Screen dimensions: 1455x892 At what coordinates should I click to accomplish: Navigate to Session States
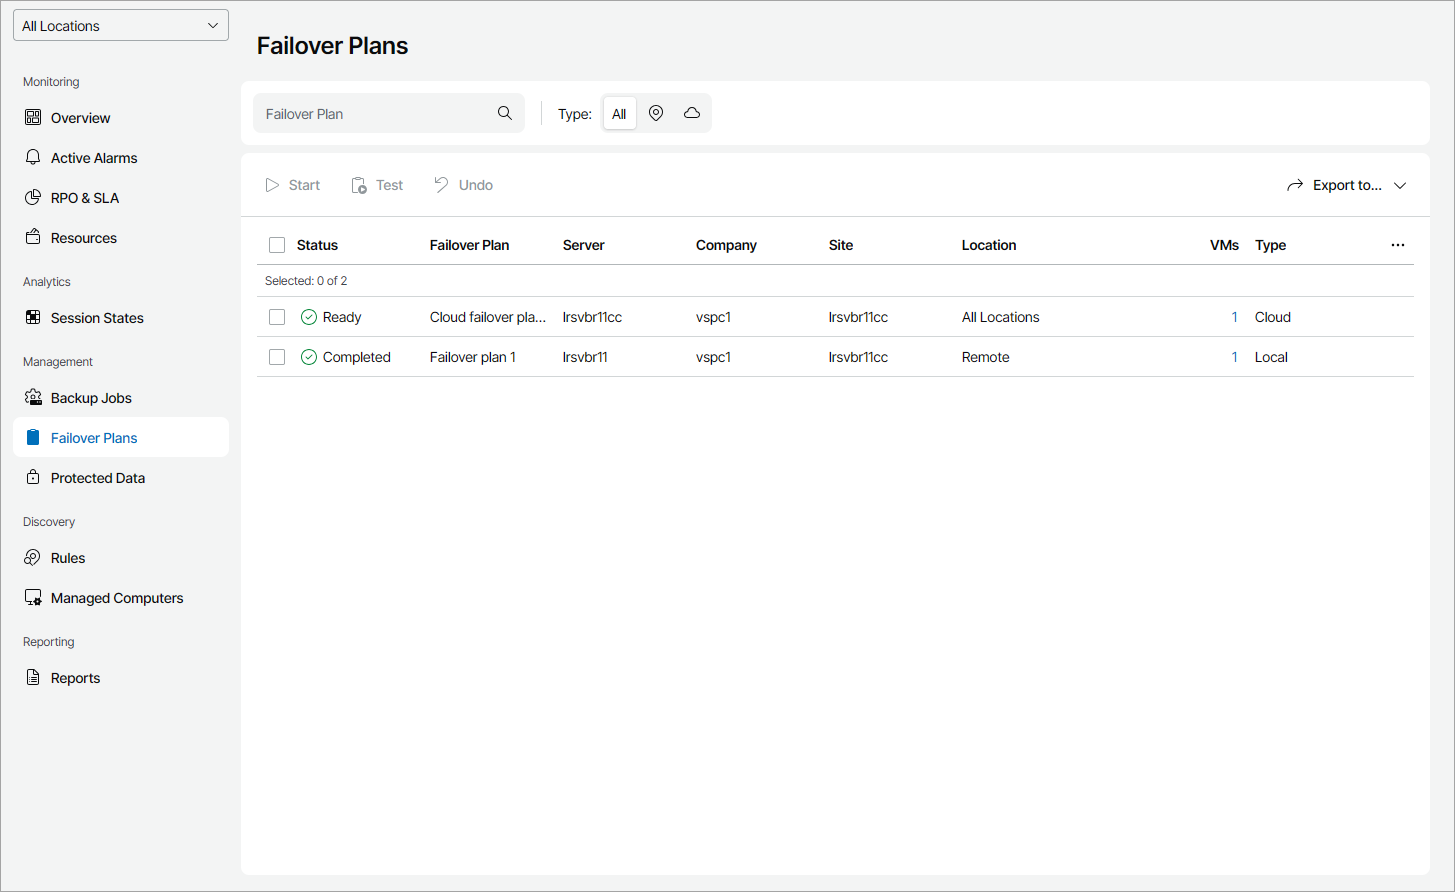pos(97,318)
